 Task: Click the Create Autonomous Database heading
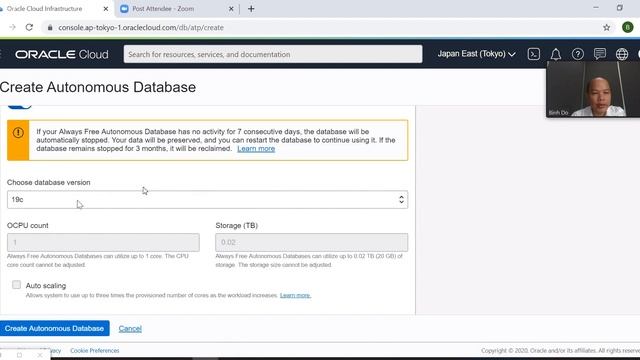(98, 87)
